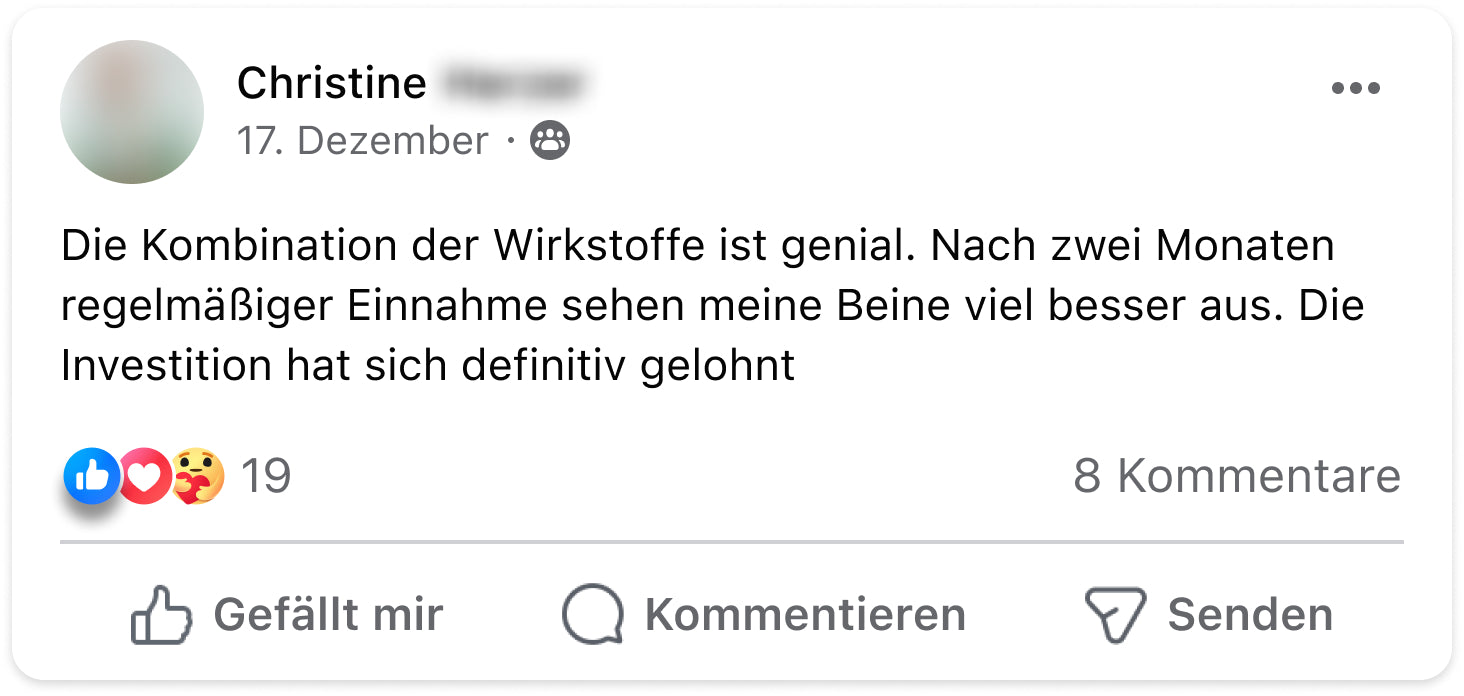Open Christine's profile via her name
Viewport: 1464px width, 696px height.
[331, 83]
